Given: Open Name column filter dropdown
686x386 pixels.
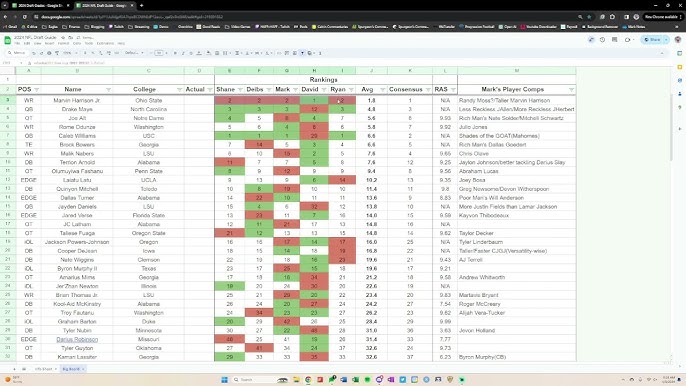Looking at the screenshot, I should tap(108, 90).
